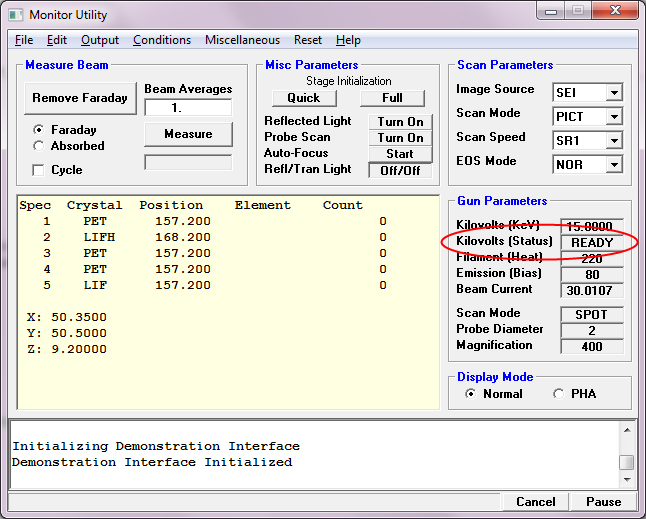
Task: Click the Monitor Utility title bar icon
Action: 15,15
